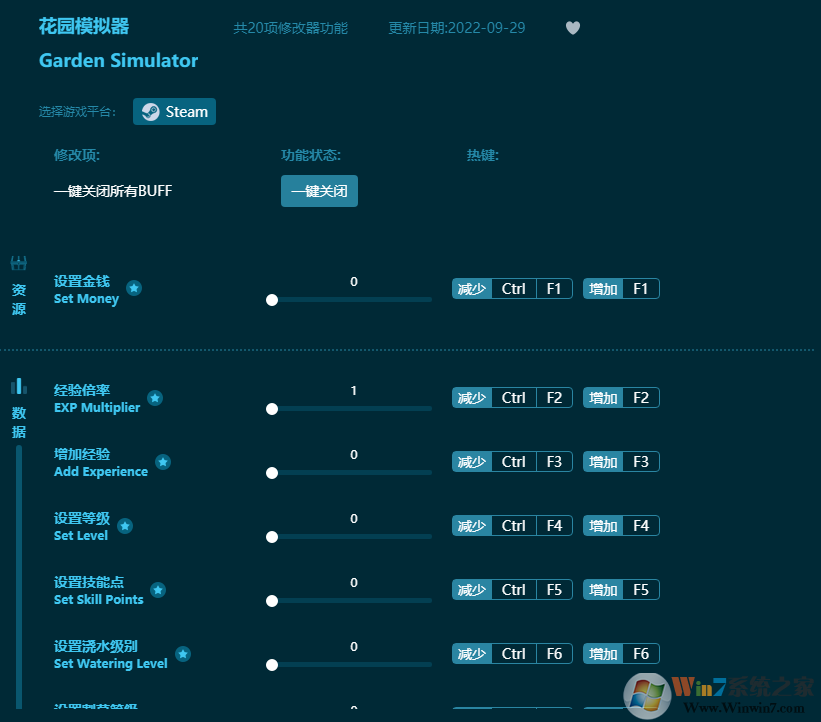
Task: Click the star icon beside Add Experience
Action: pos(163,462)
